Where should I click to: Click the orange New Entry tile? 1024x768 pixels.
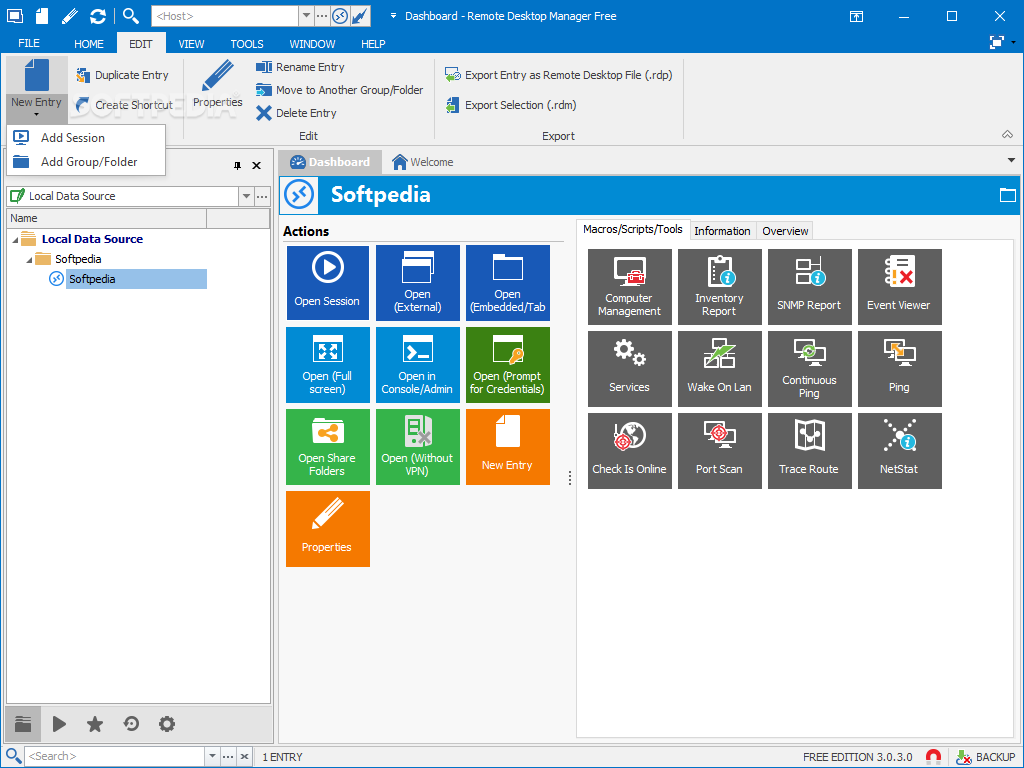coord(507,447)
